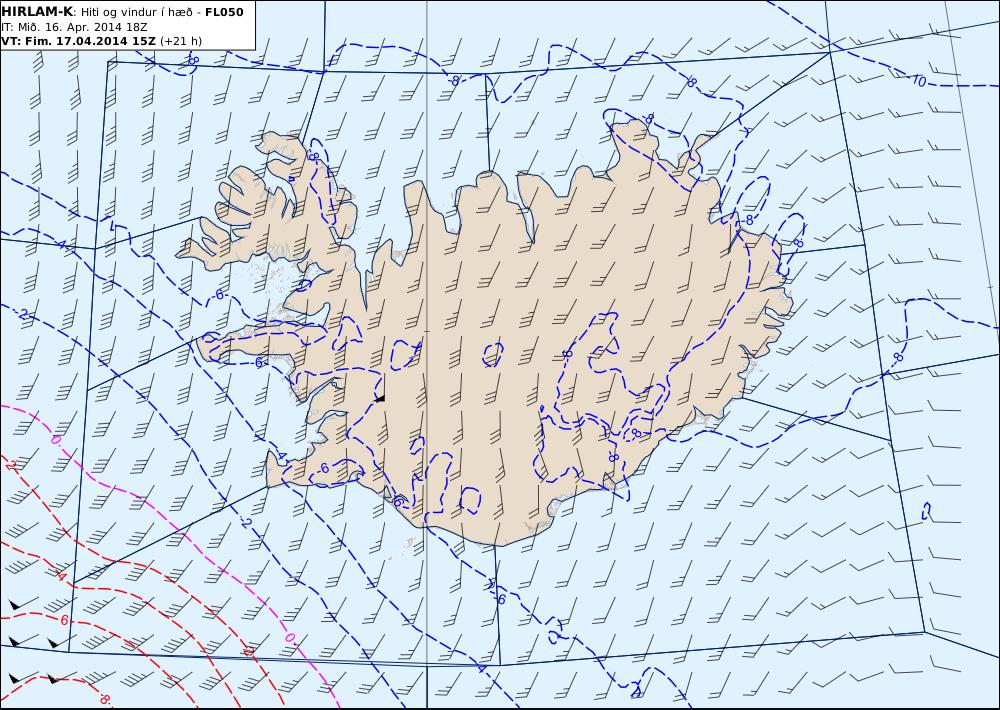Click the red '4' isotherm contour label

[62, 577]
